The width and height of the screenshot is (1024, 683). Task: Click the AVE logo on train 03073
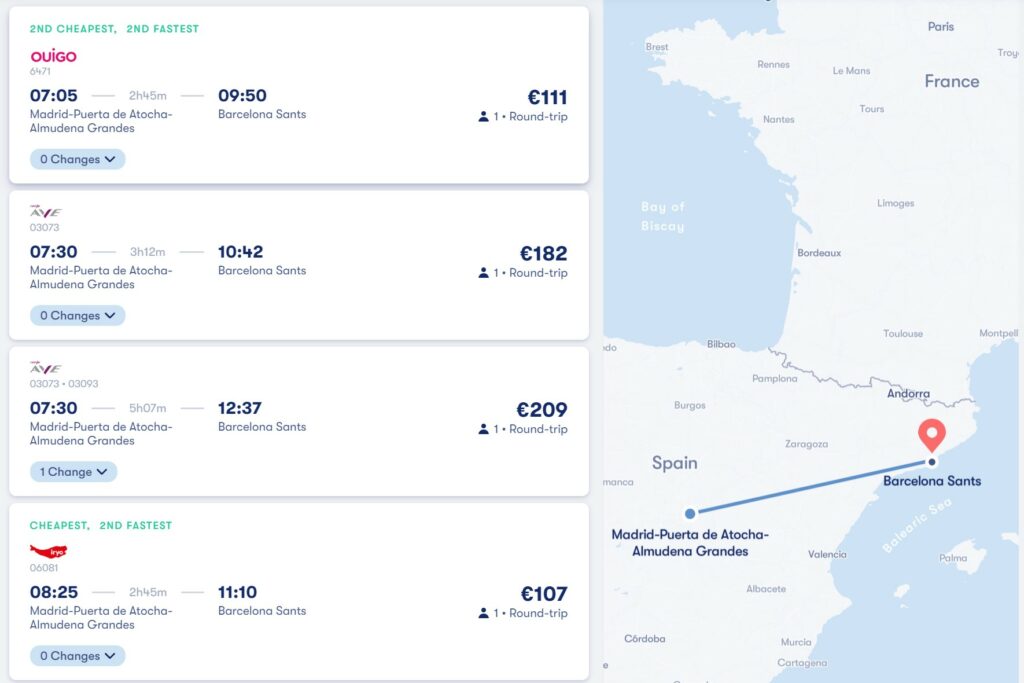[45, 212]
